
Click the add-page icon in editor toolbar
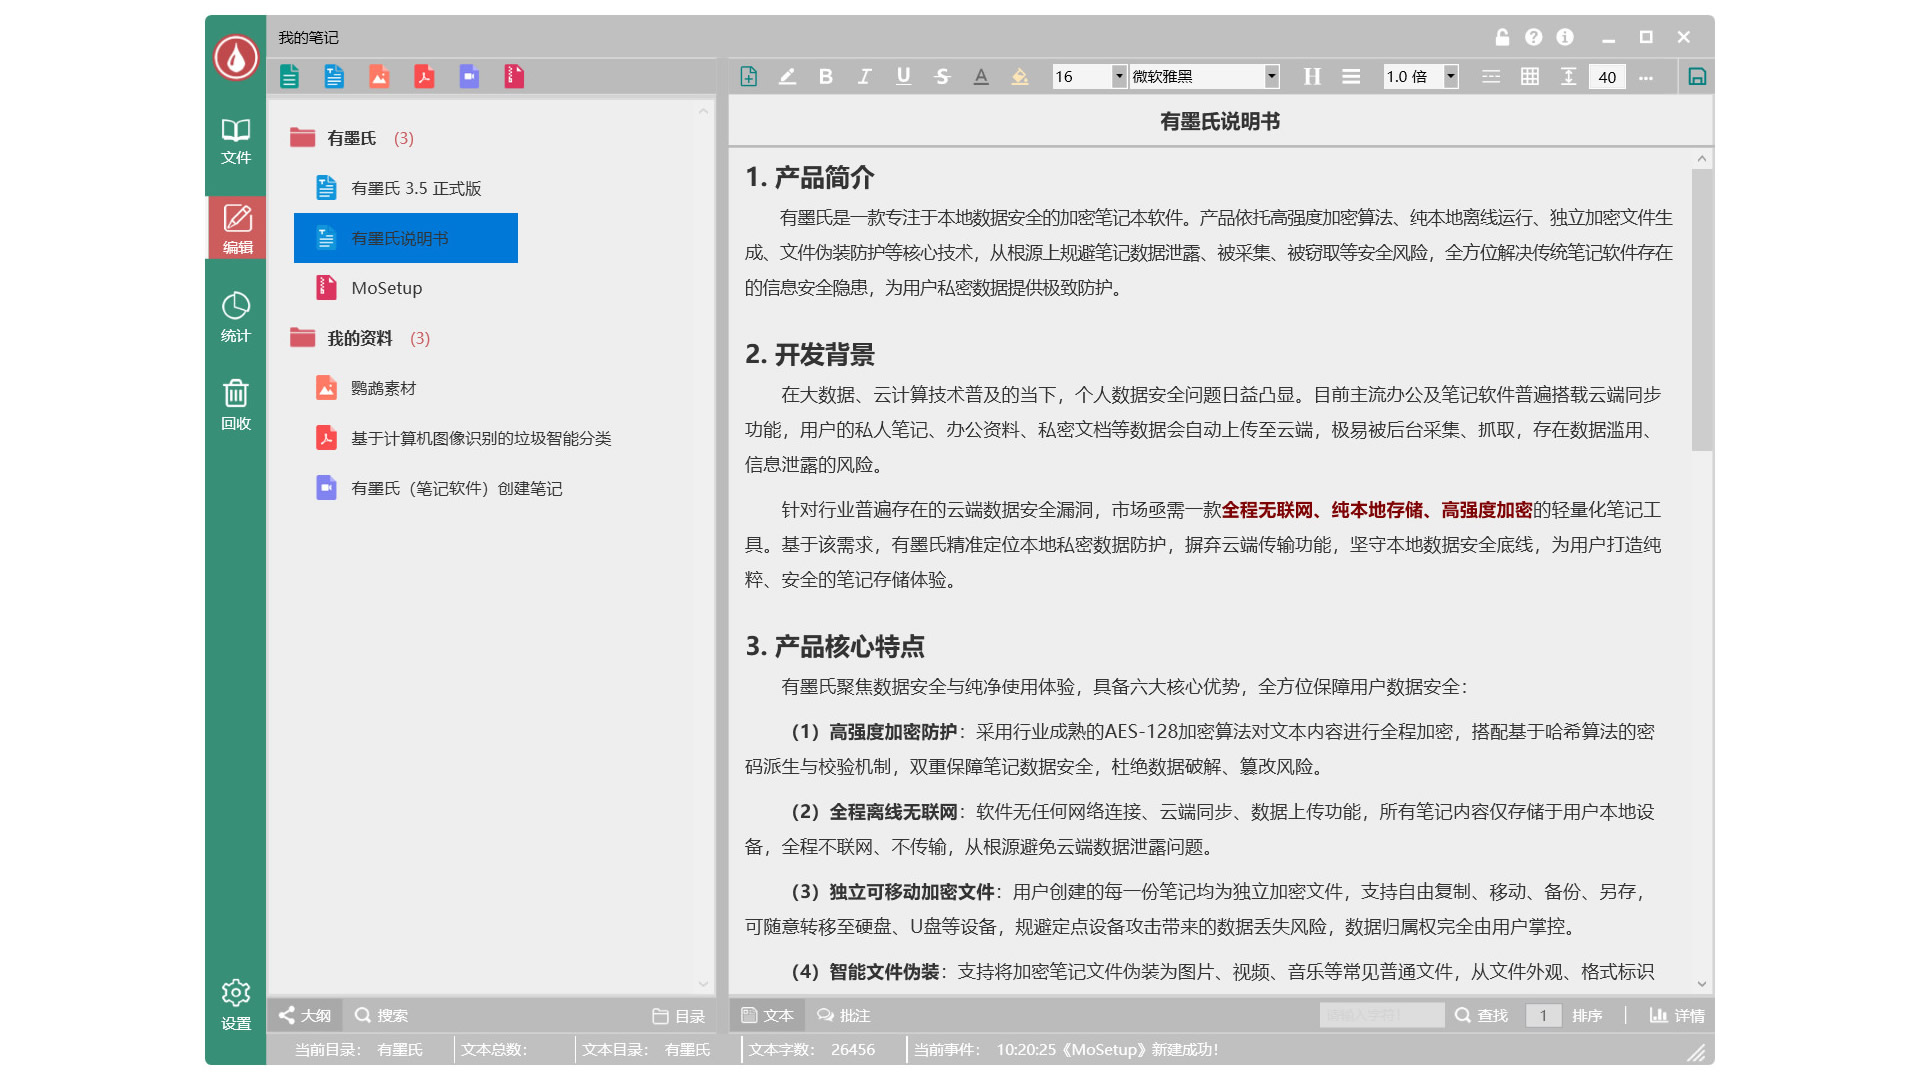click(x=748, y=77)
